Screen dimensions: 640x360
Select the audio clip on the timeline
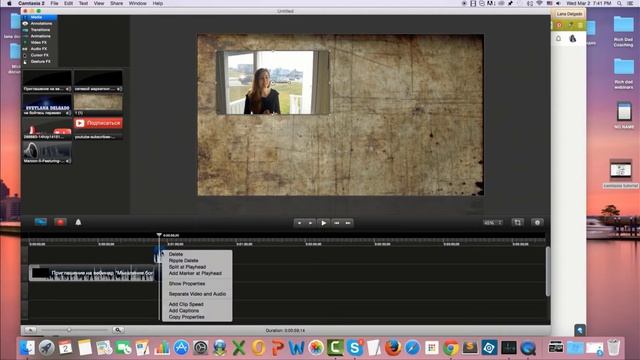[x=92, y=273]
